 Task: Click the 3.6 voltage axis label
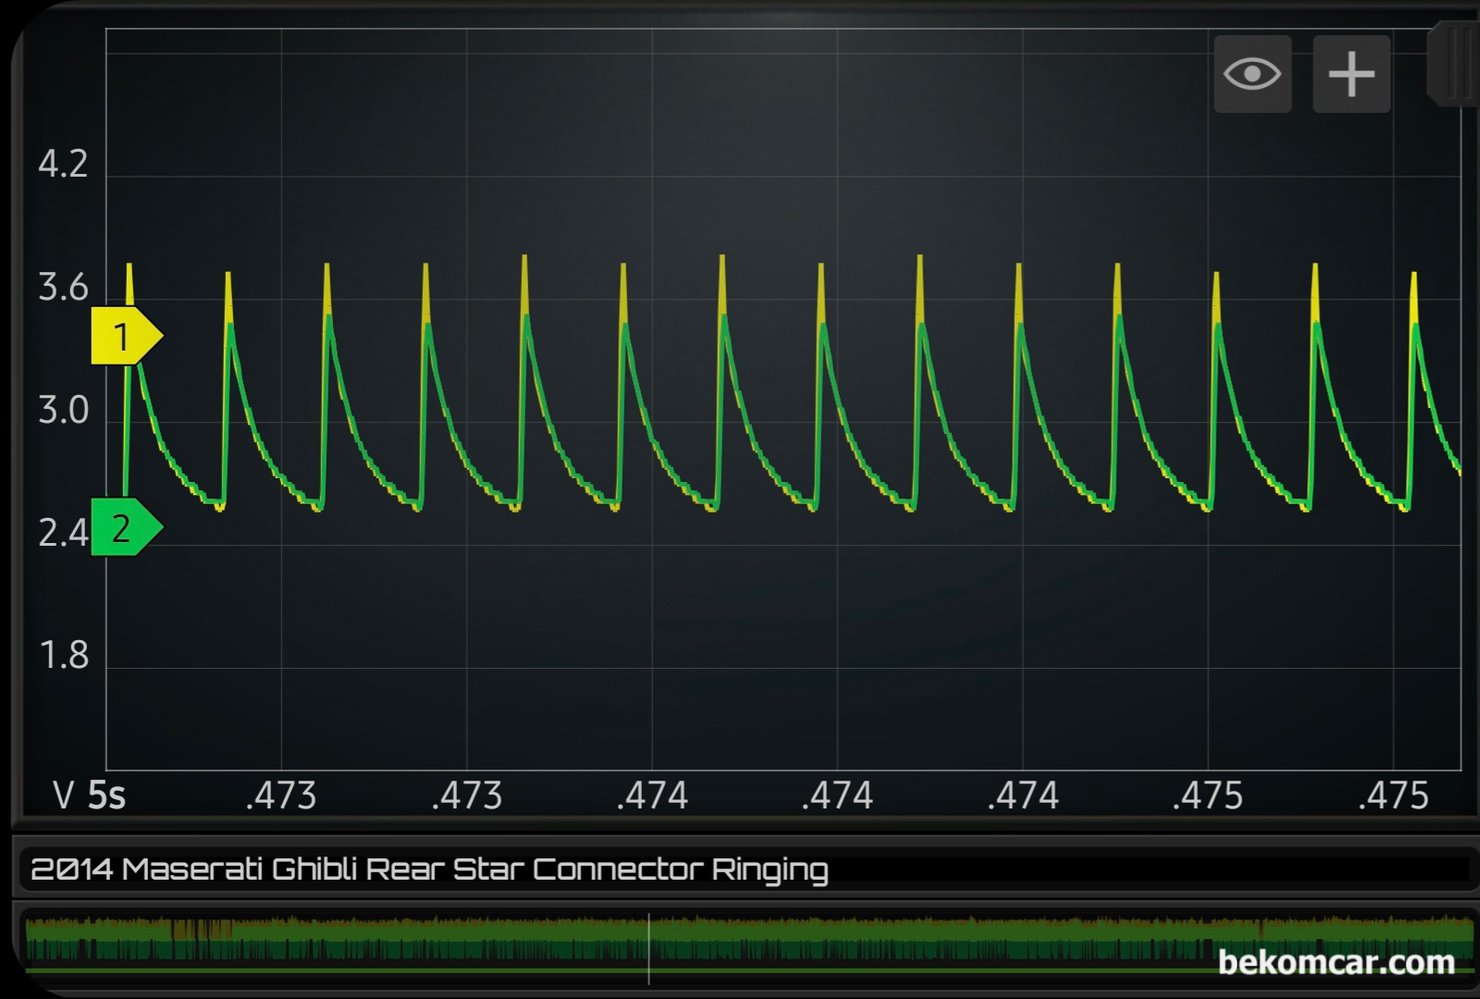[62, 288]
